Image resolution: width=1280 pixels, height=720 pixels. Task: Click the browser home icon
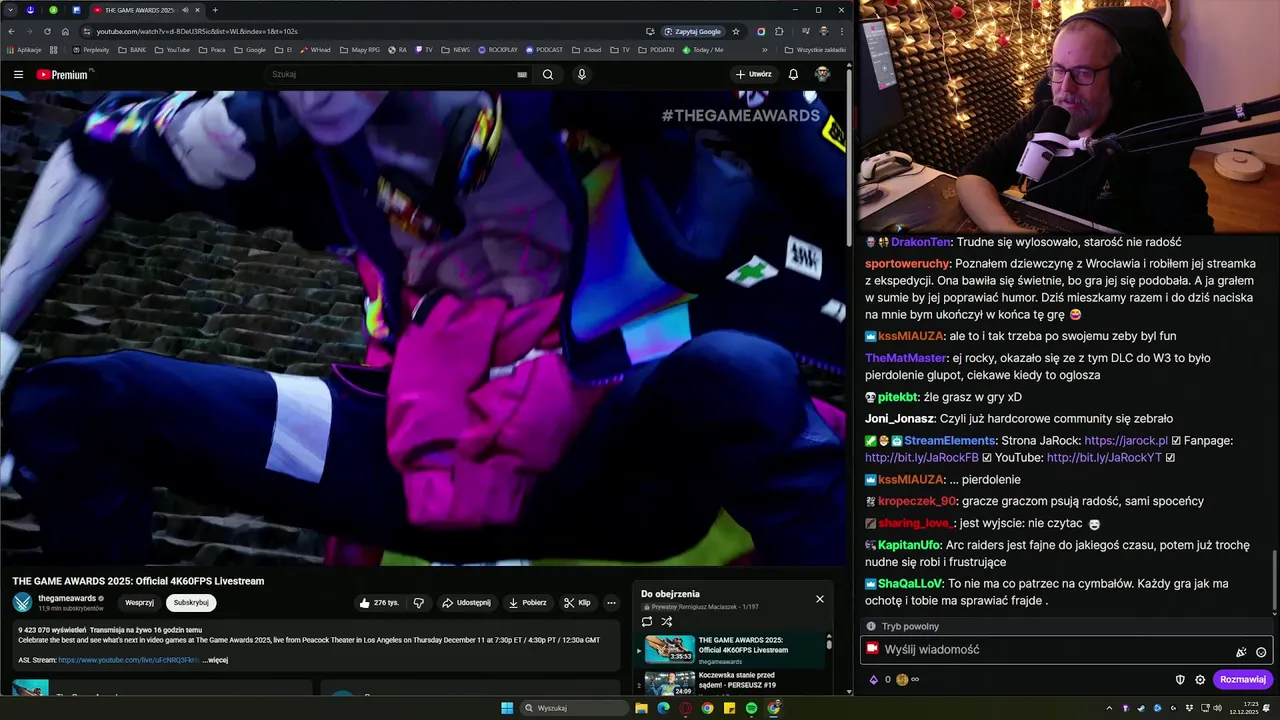[65, 31]
